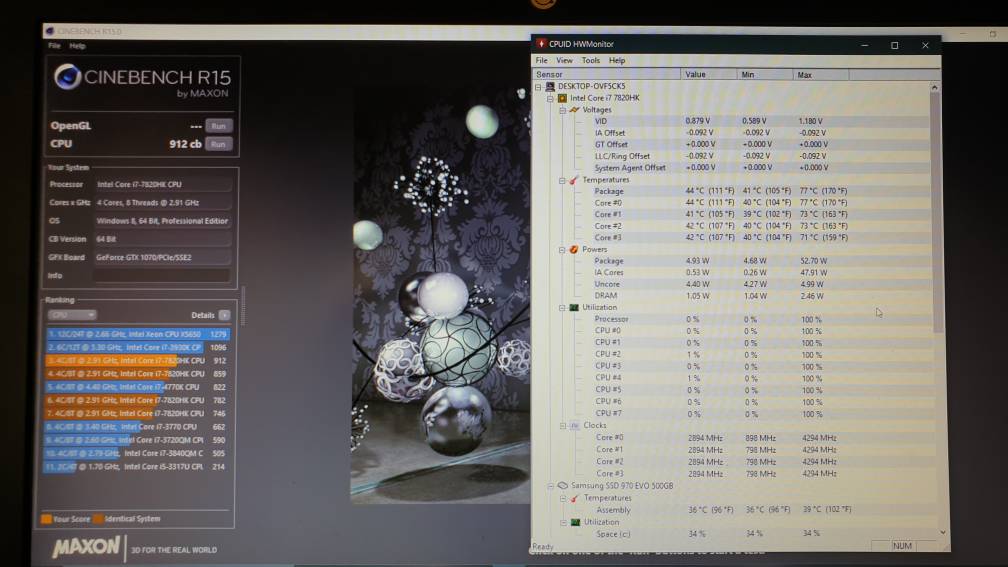This screenshot has width=1008, height=567.
Task: Click the desktop computer icon in the tree
Action: click(550, 86)
